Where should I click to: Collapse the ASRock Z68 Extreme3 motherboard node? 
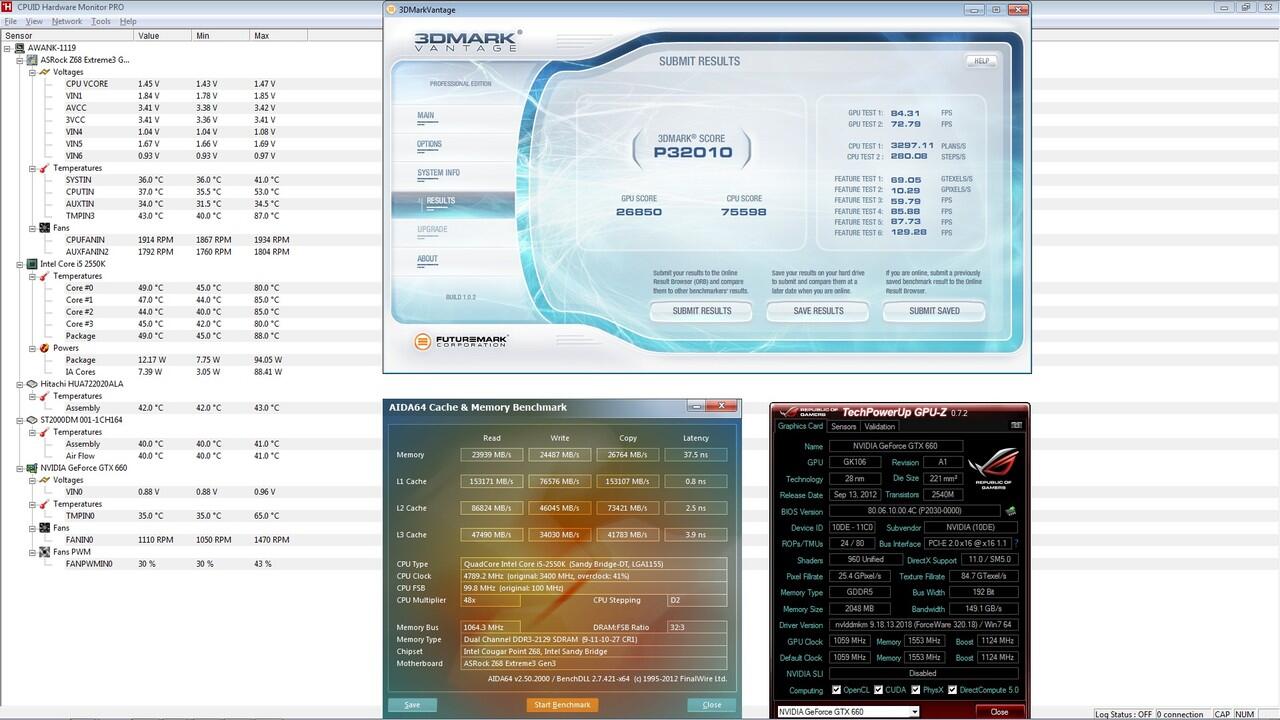(20, 60)
